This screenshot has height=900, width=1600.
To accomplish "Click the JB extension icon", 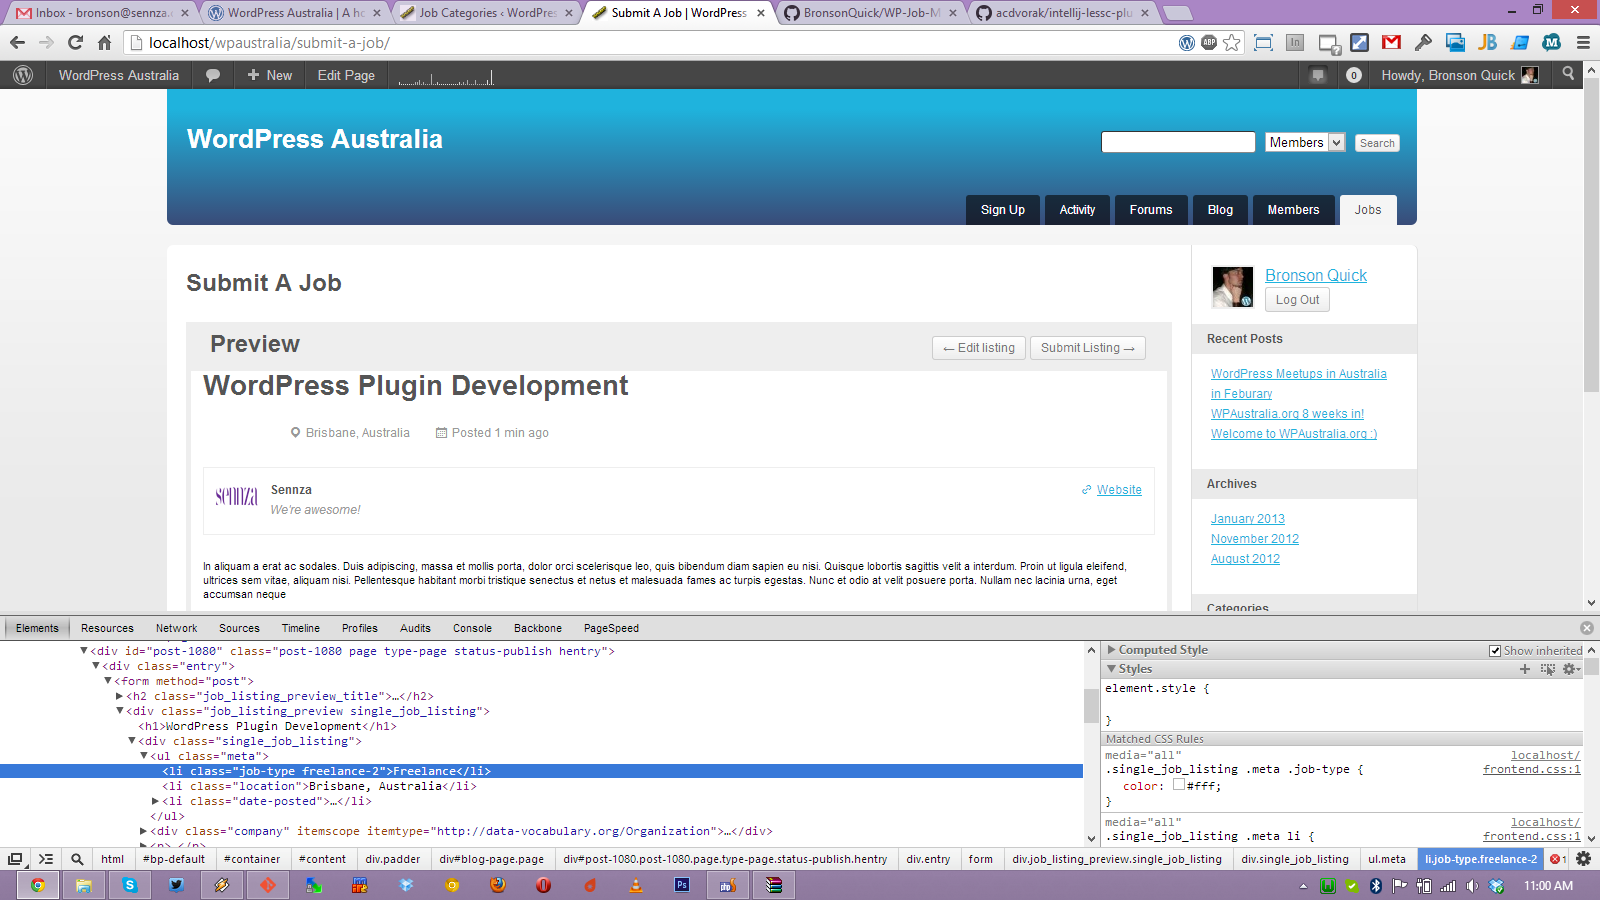I will click(1487, 42).
